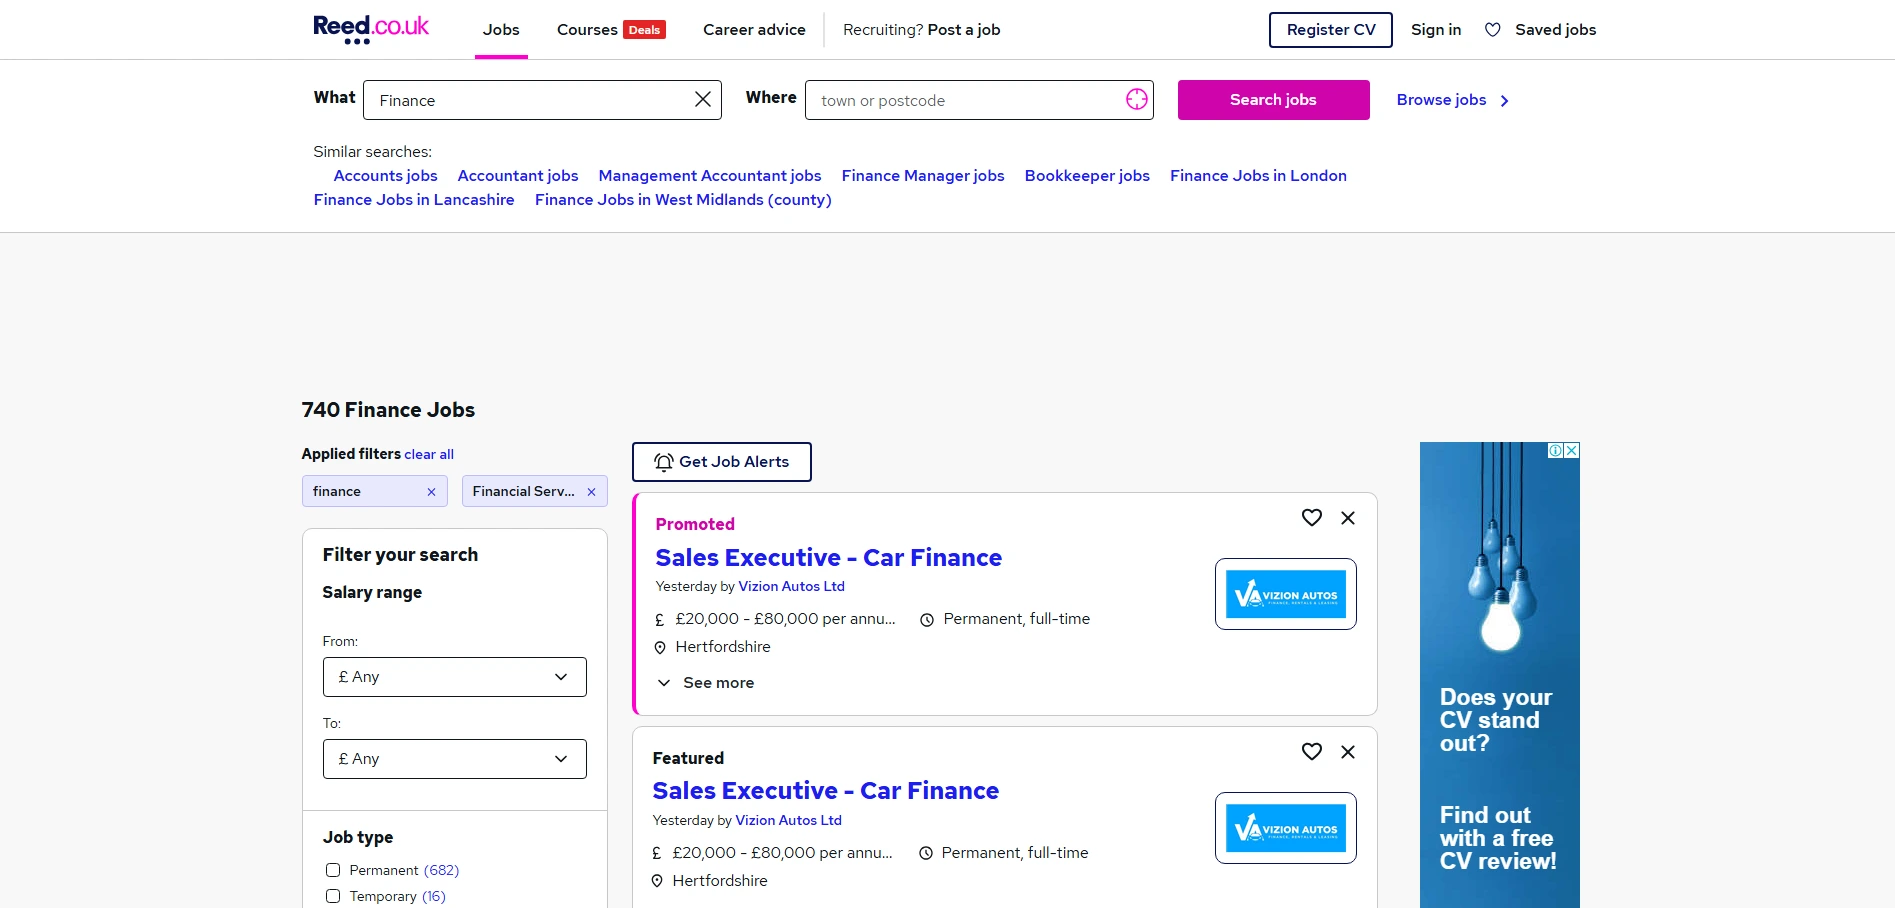Open the Vizion Autos Ltd logo

click(x=1285, y=593)
